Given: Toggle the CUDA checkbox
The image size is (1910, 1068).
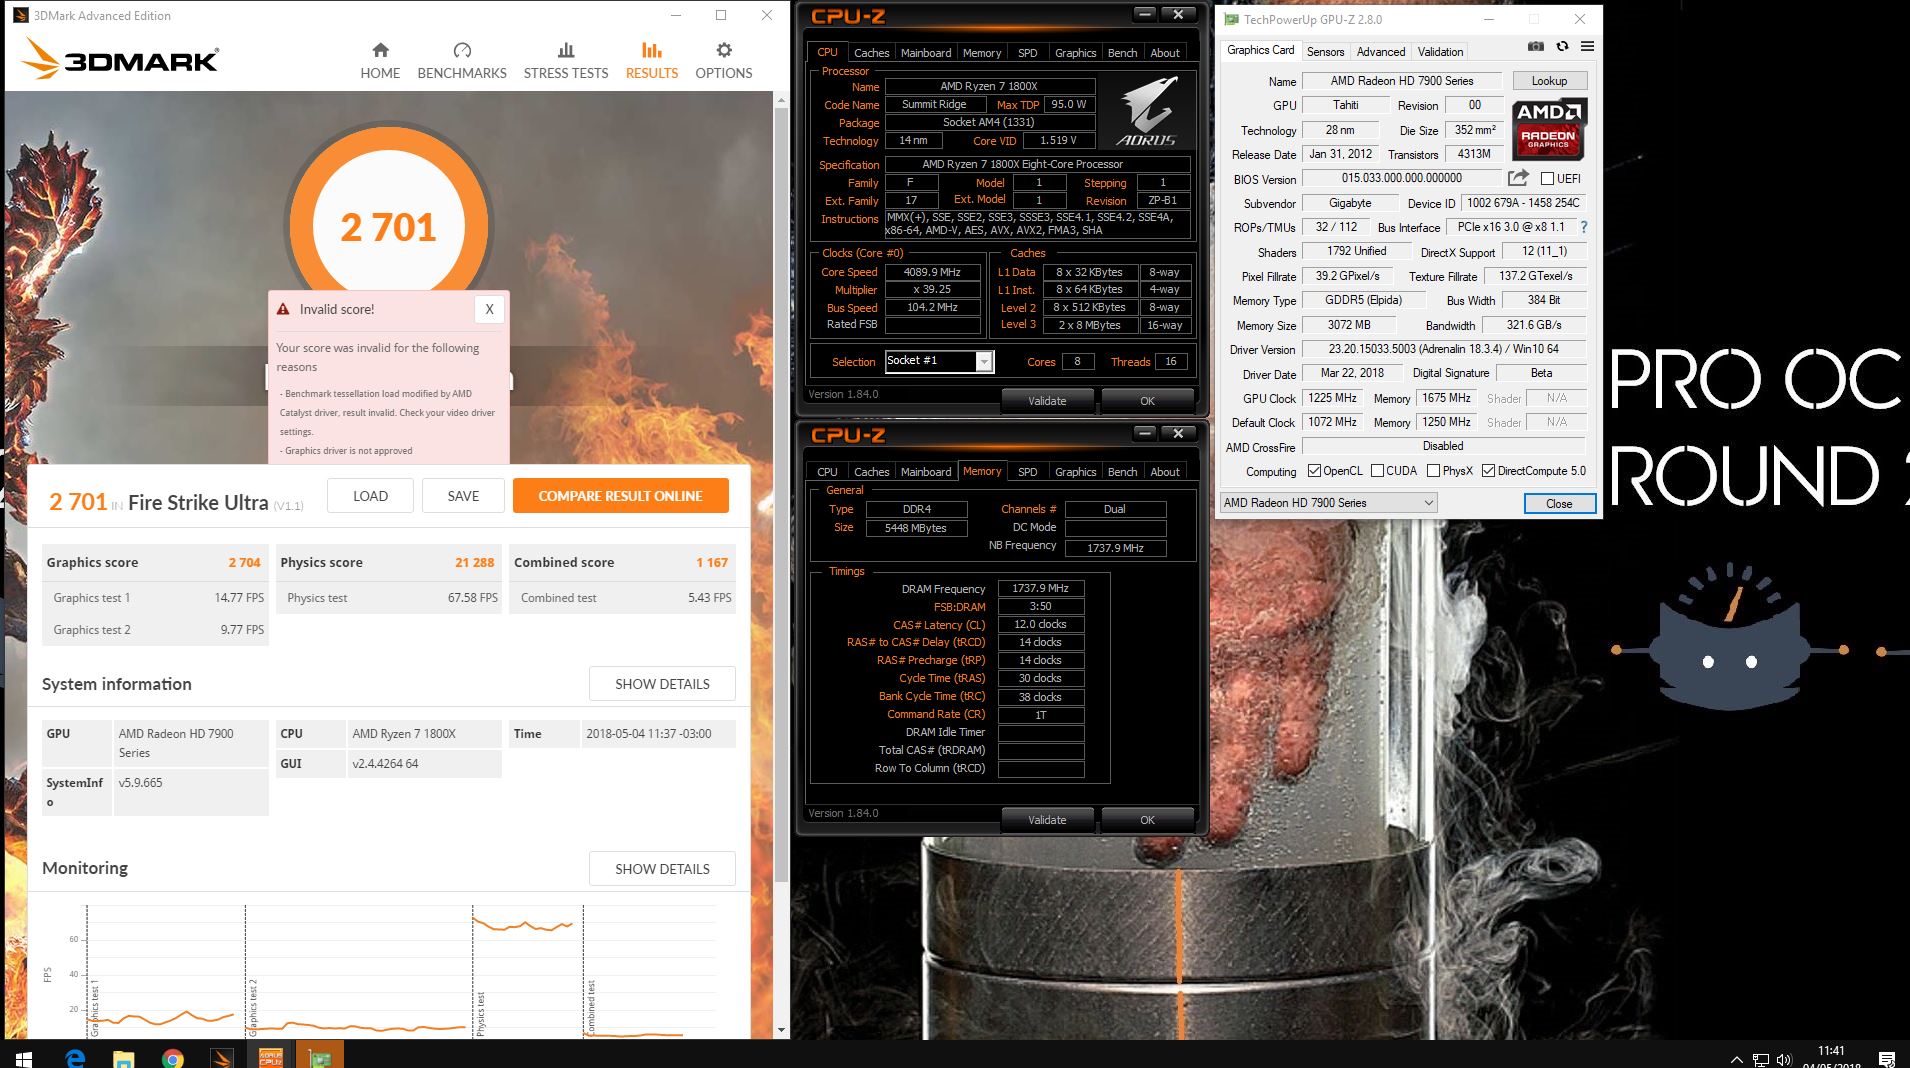Looking at the screenshot, I should point(1377,471).
